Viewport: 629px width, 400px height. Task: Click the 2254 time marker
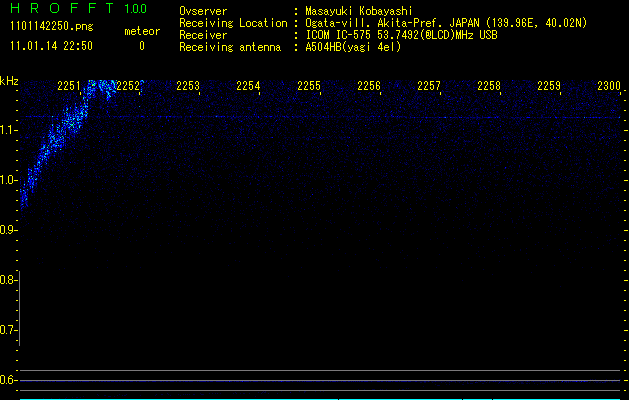pos(248,86)
